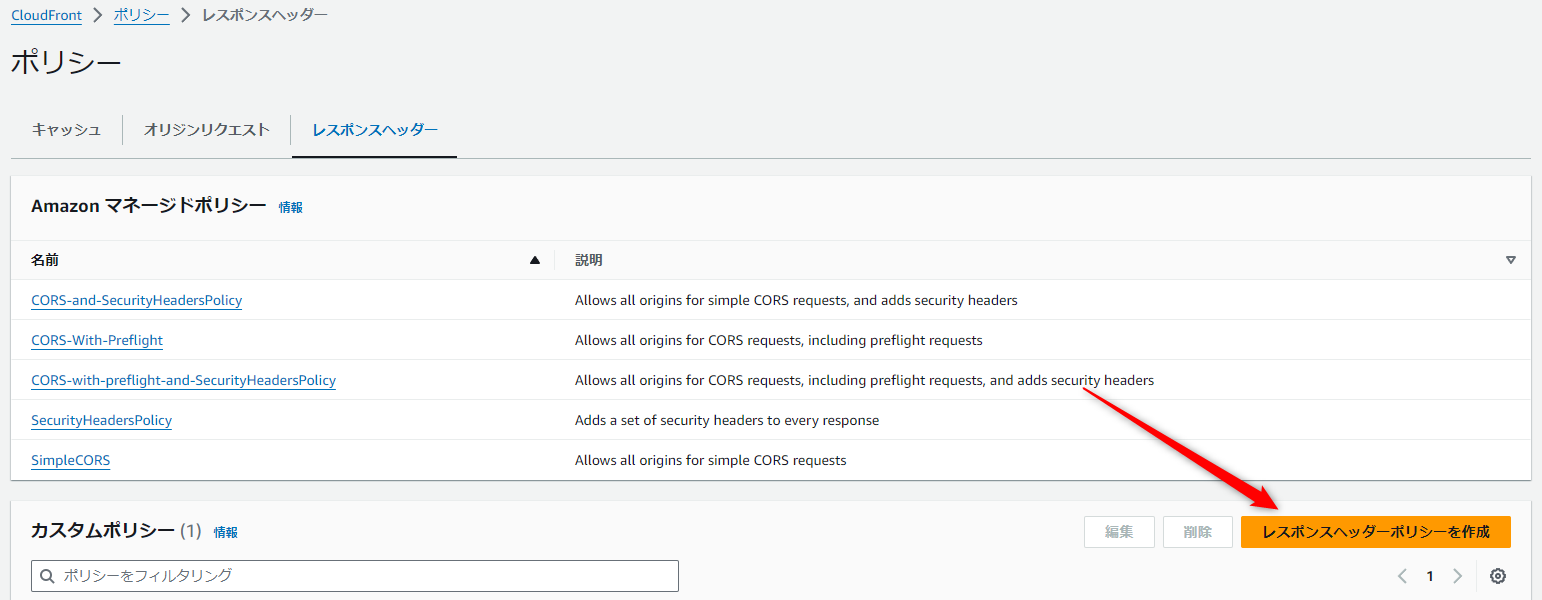The image size is (1542, 600).
Task: Open CORS-With-Preflight policy
Action: point(97,340)
